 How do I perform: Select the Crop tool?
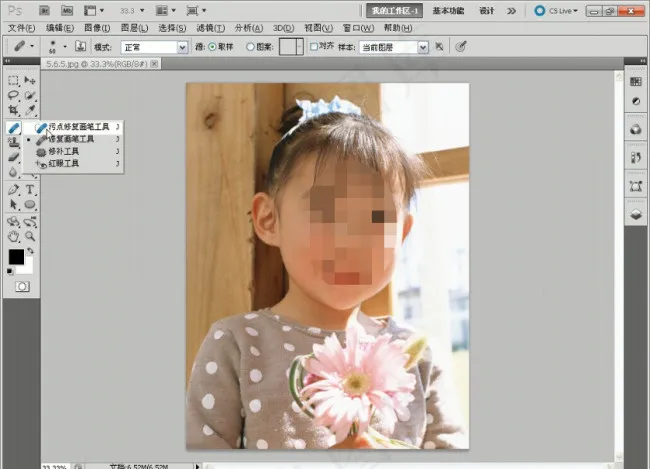point(13,110)
